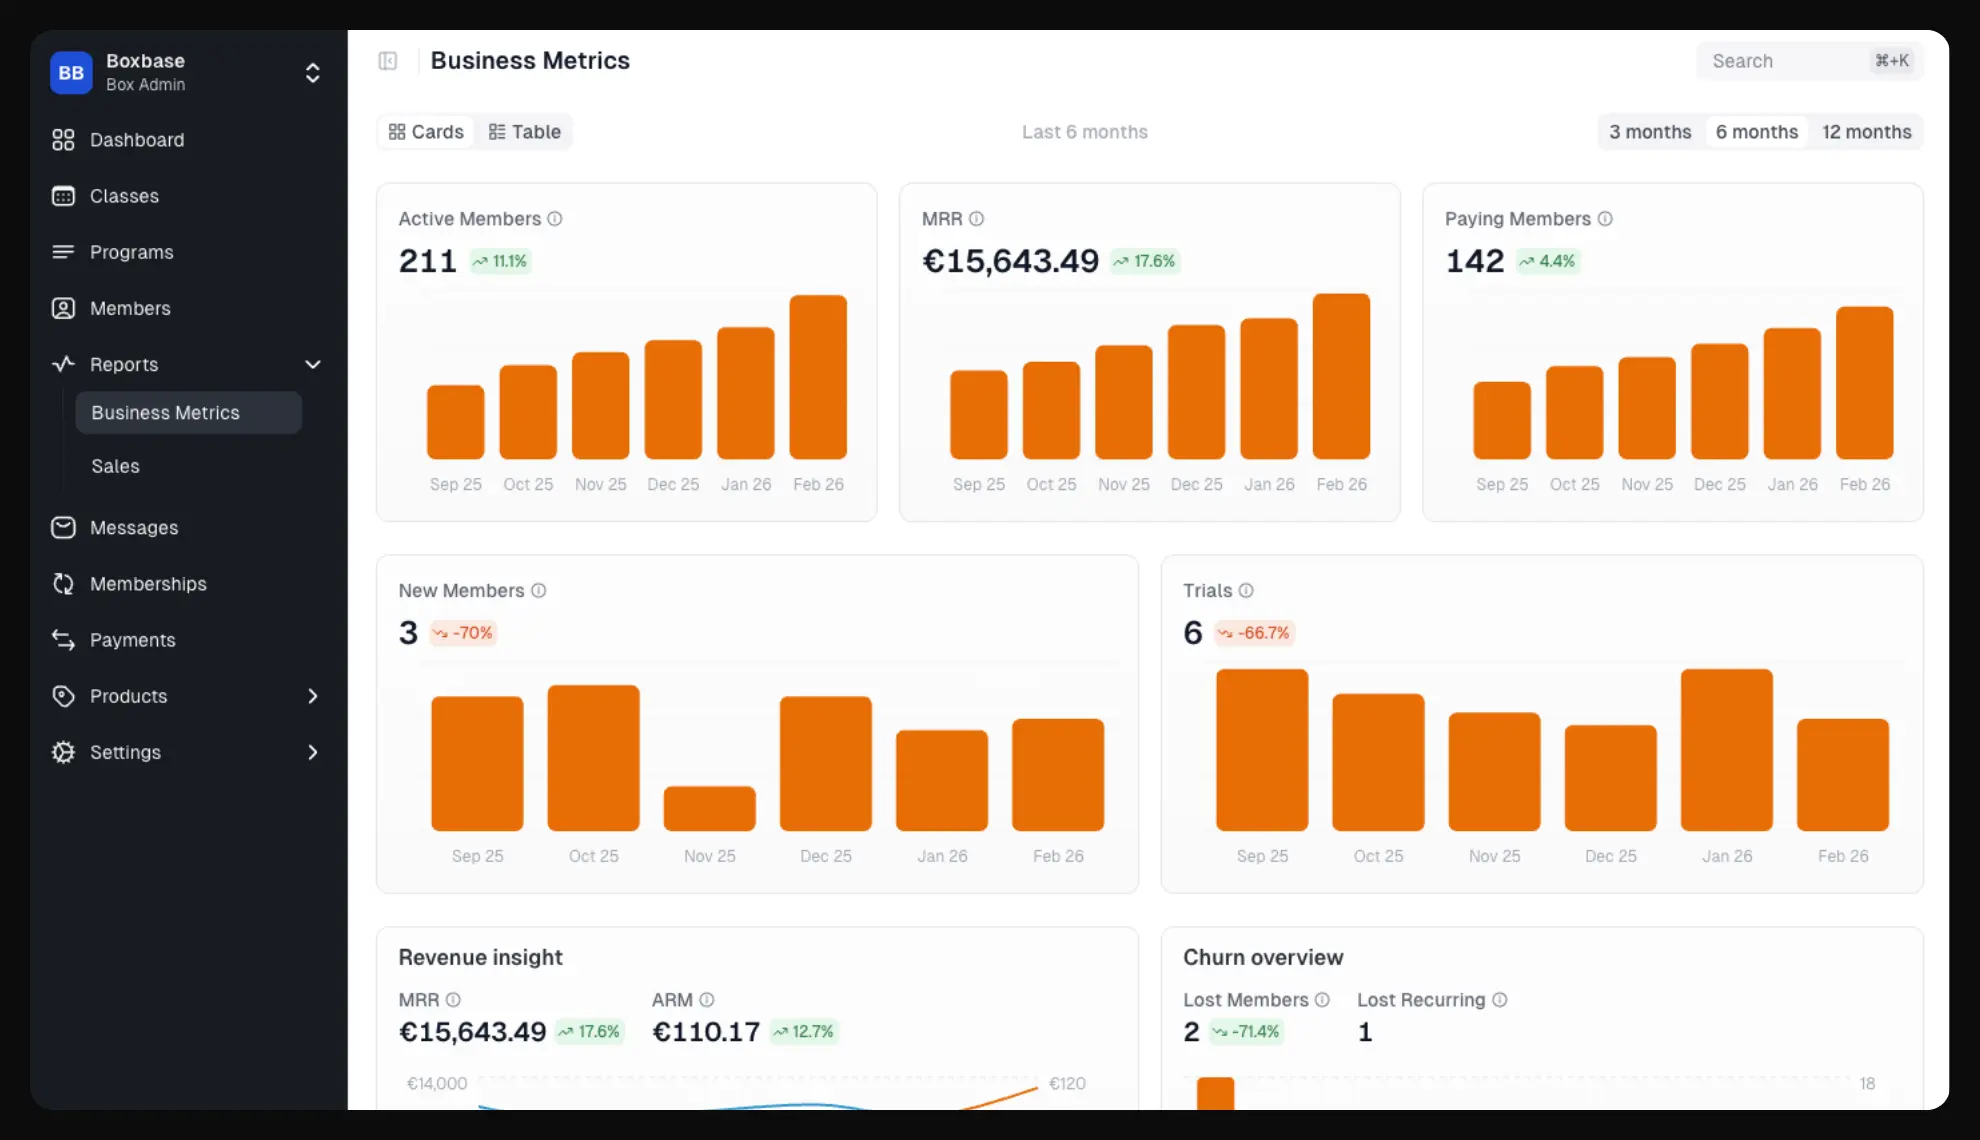This screenshot has height=1140, width=1980.
Task: Open Payments using the arrows icon
Action: [x=63, y=640]
